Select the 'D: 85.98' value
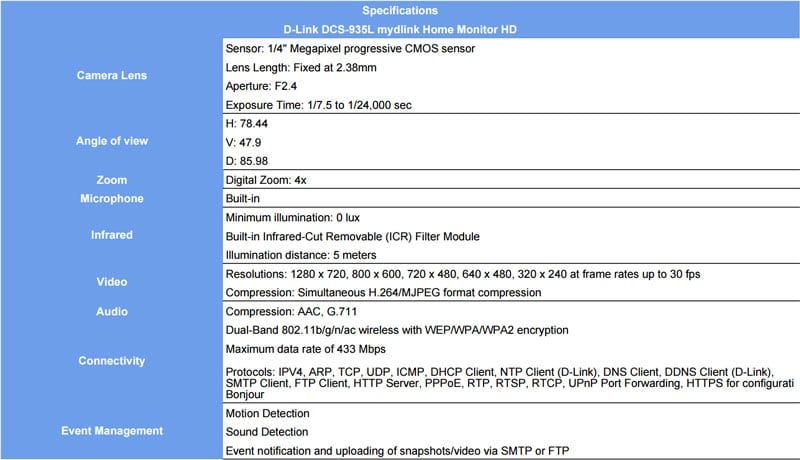Screen dimensions: 800x460 (x=246, y=161)
